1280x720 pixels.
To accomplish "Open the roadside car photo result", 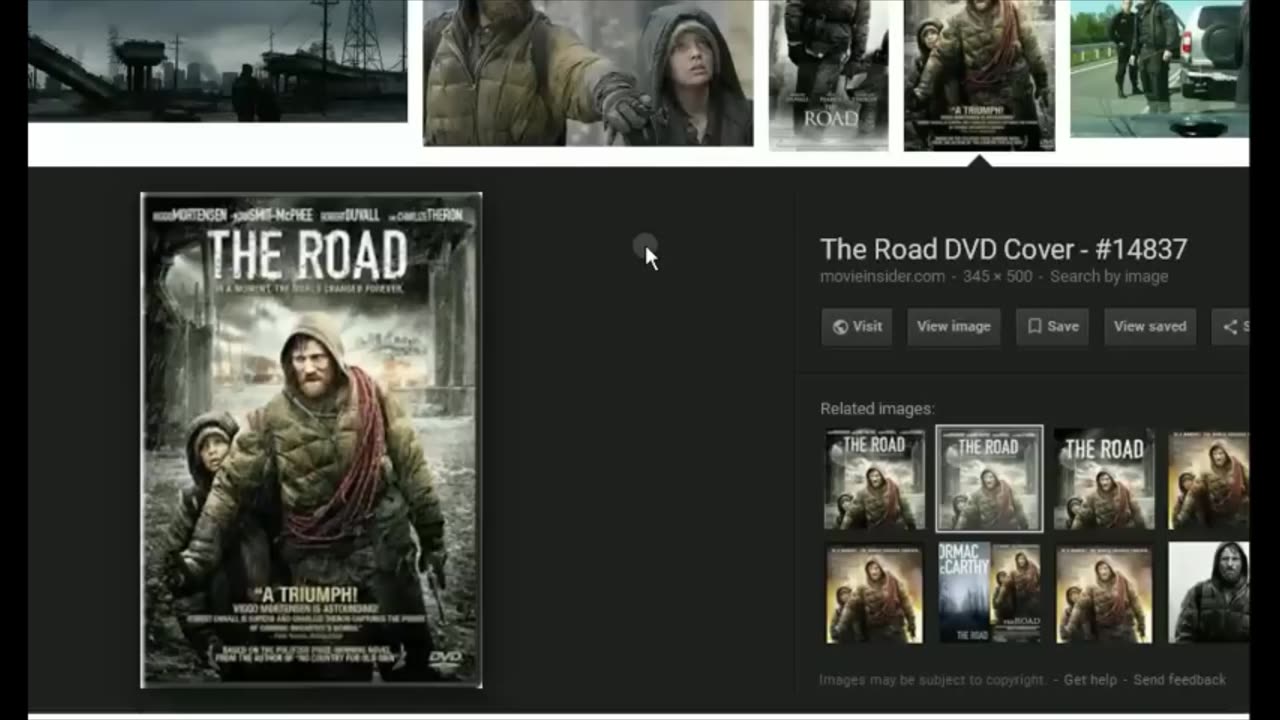I will click(1159, 68).
